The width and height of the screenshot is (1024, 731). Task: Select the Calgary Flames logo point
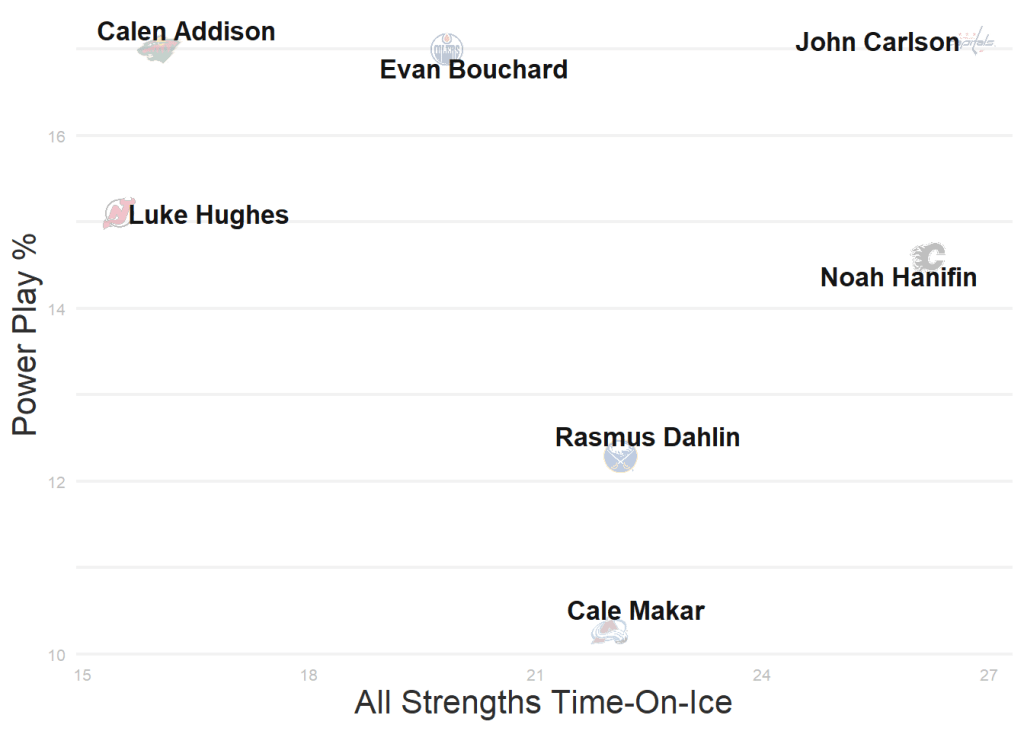[929, 256]
